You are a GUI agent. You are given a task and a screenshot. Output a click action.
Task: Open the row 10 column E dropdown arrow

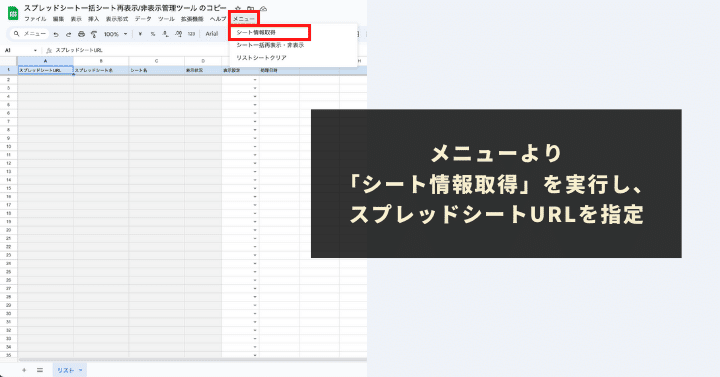(x=255, y=146)
